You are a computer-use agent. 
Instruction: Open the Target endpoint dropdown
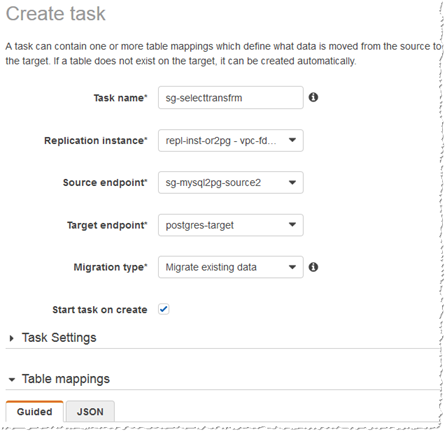(231, 225)
